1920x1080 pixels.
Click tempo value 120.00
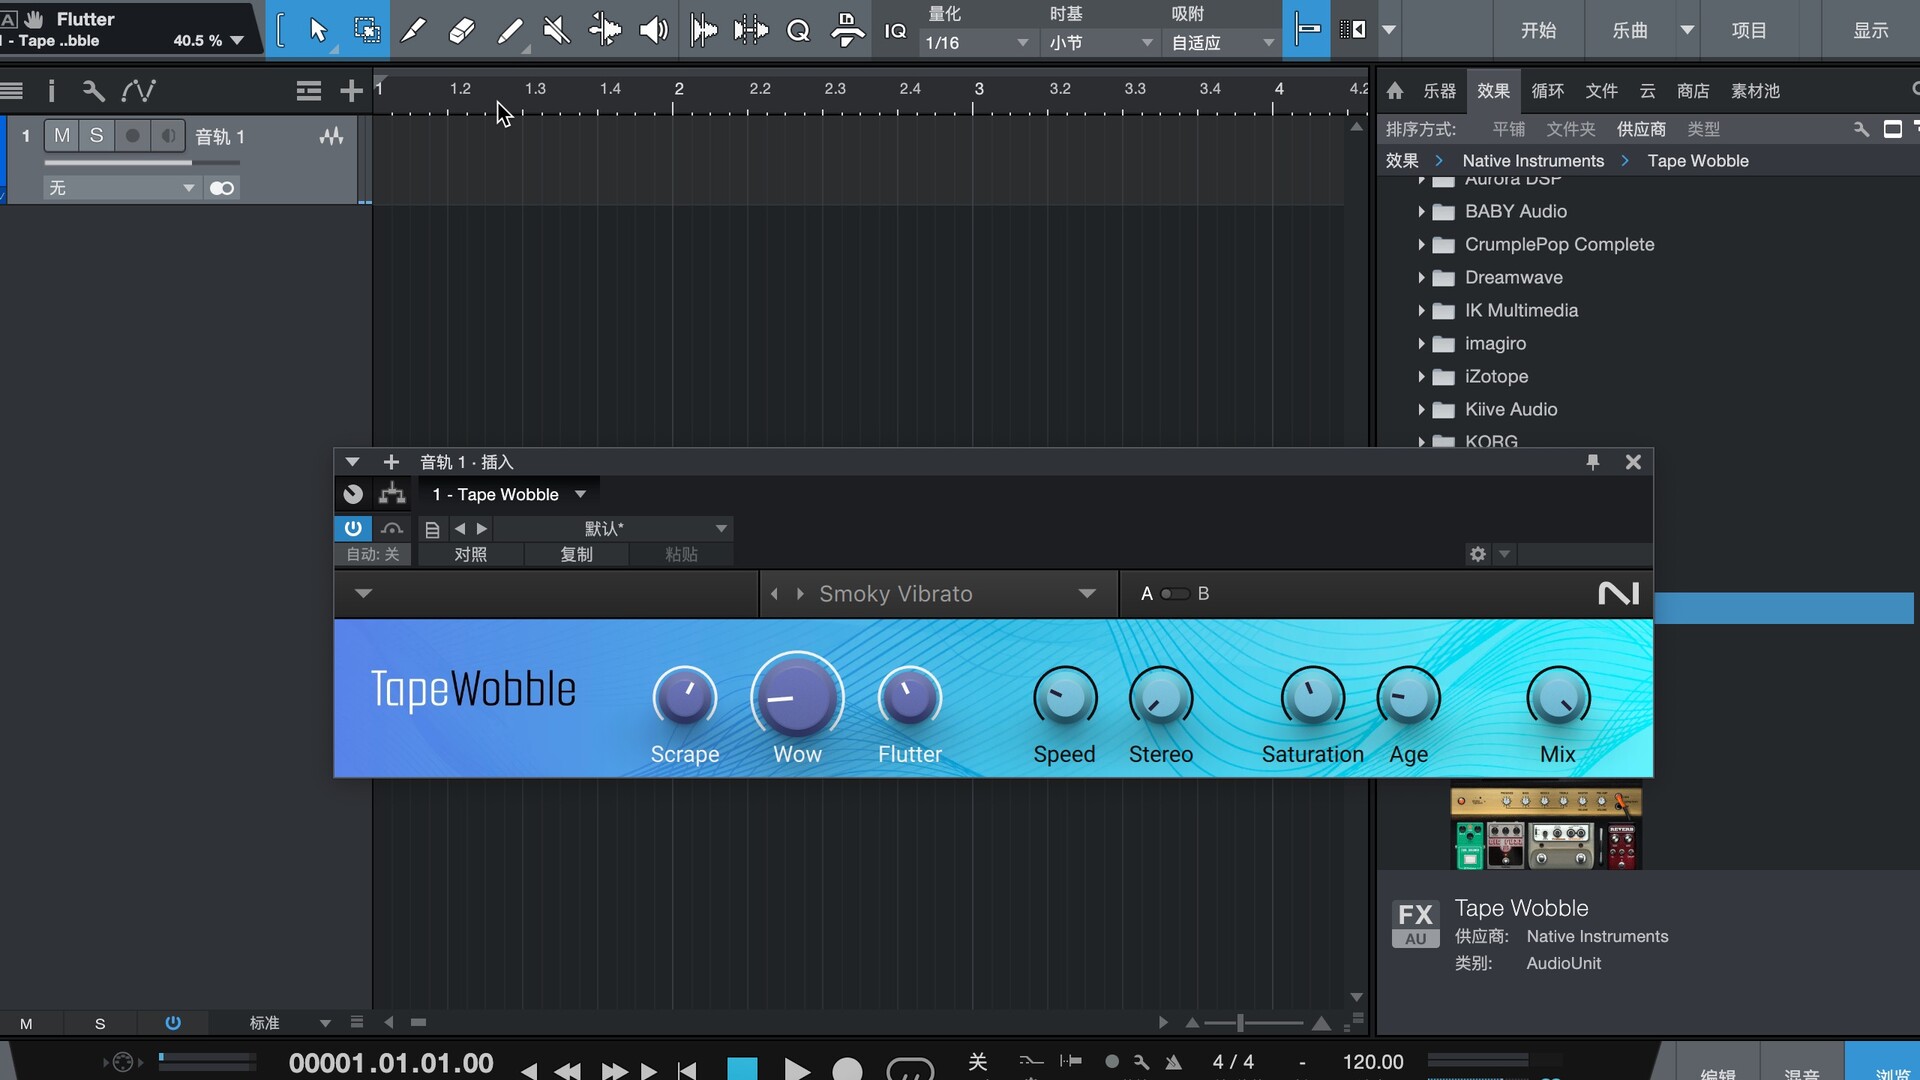pyautogui.click(x=1372, y=1062)
